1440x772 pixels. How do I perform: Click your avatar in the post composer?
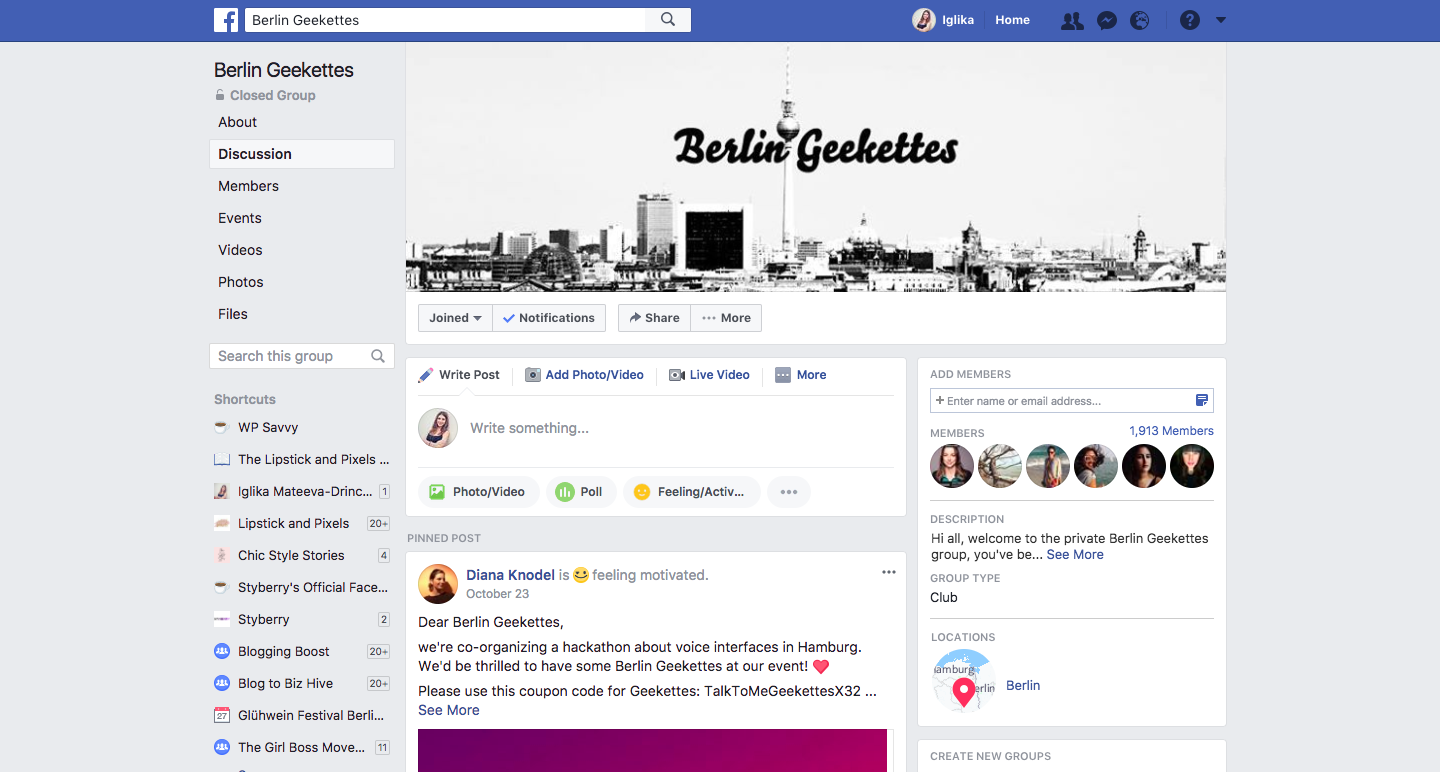[438, 428]
